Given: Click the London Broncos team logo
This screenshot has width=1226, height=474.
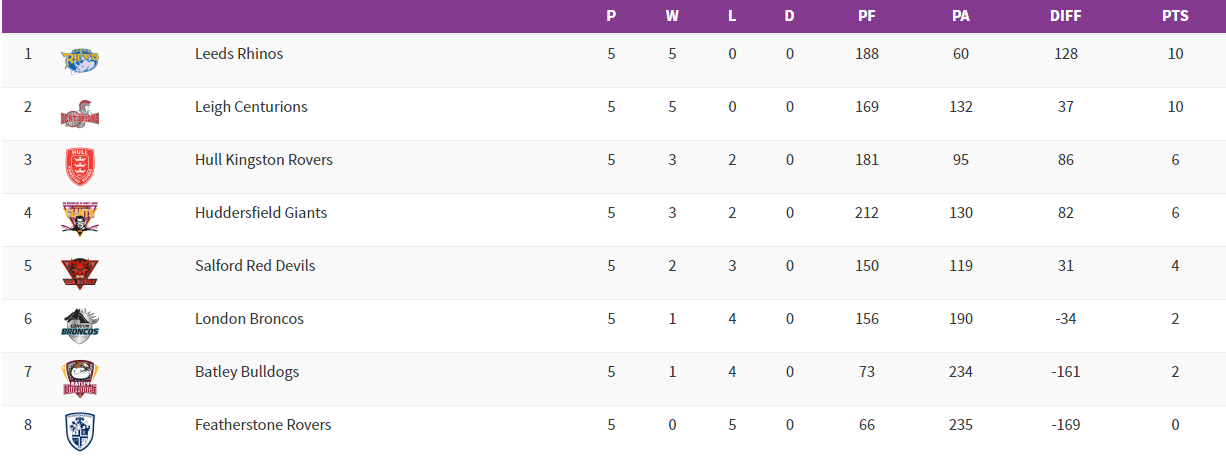Looking at the screenshot, I should 79,325.
